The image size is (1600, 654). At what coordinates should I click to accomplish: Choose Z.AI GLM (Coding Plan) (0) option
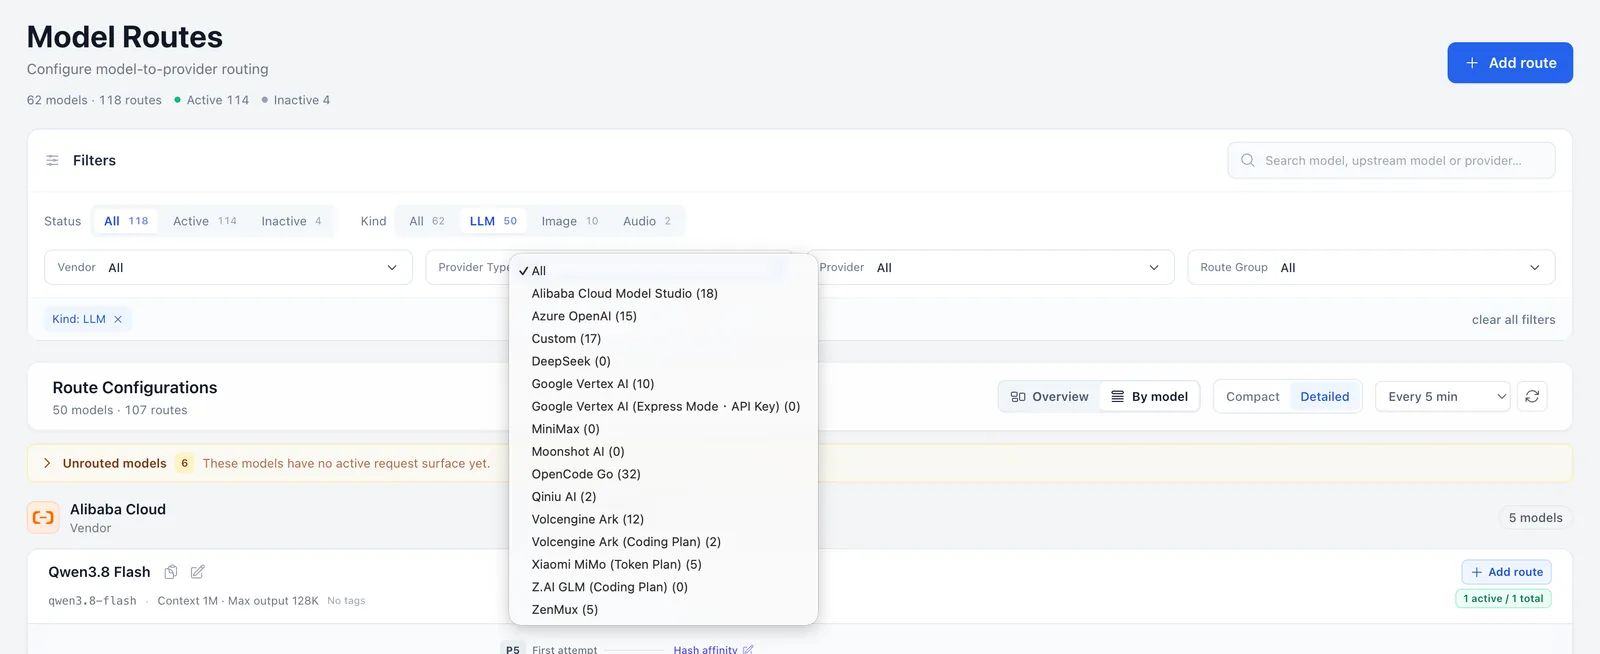663,587
